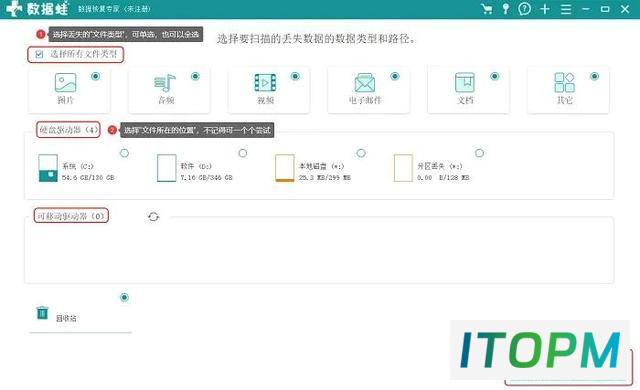Click the 系统 (C:) drive icon
Viewport: 640px width, 390px height.
pos(48,168)
